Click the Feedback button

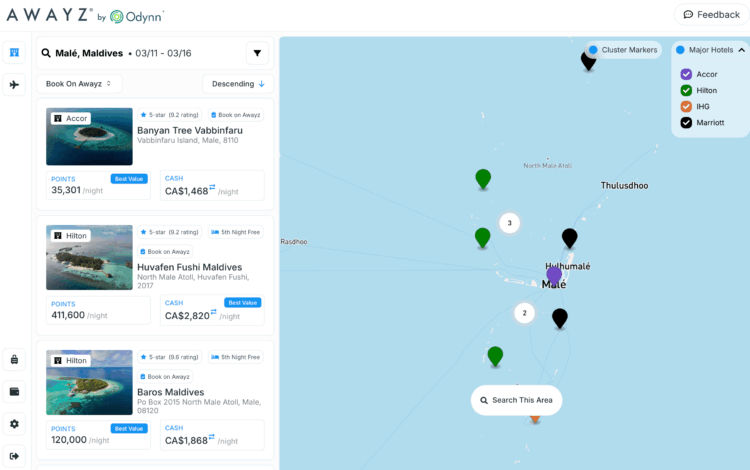pos(711,15)
